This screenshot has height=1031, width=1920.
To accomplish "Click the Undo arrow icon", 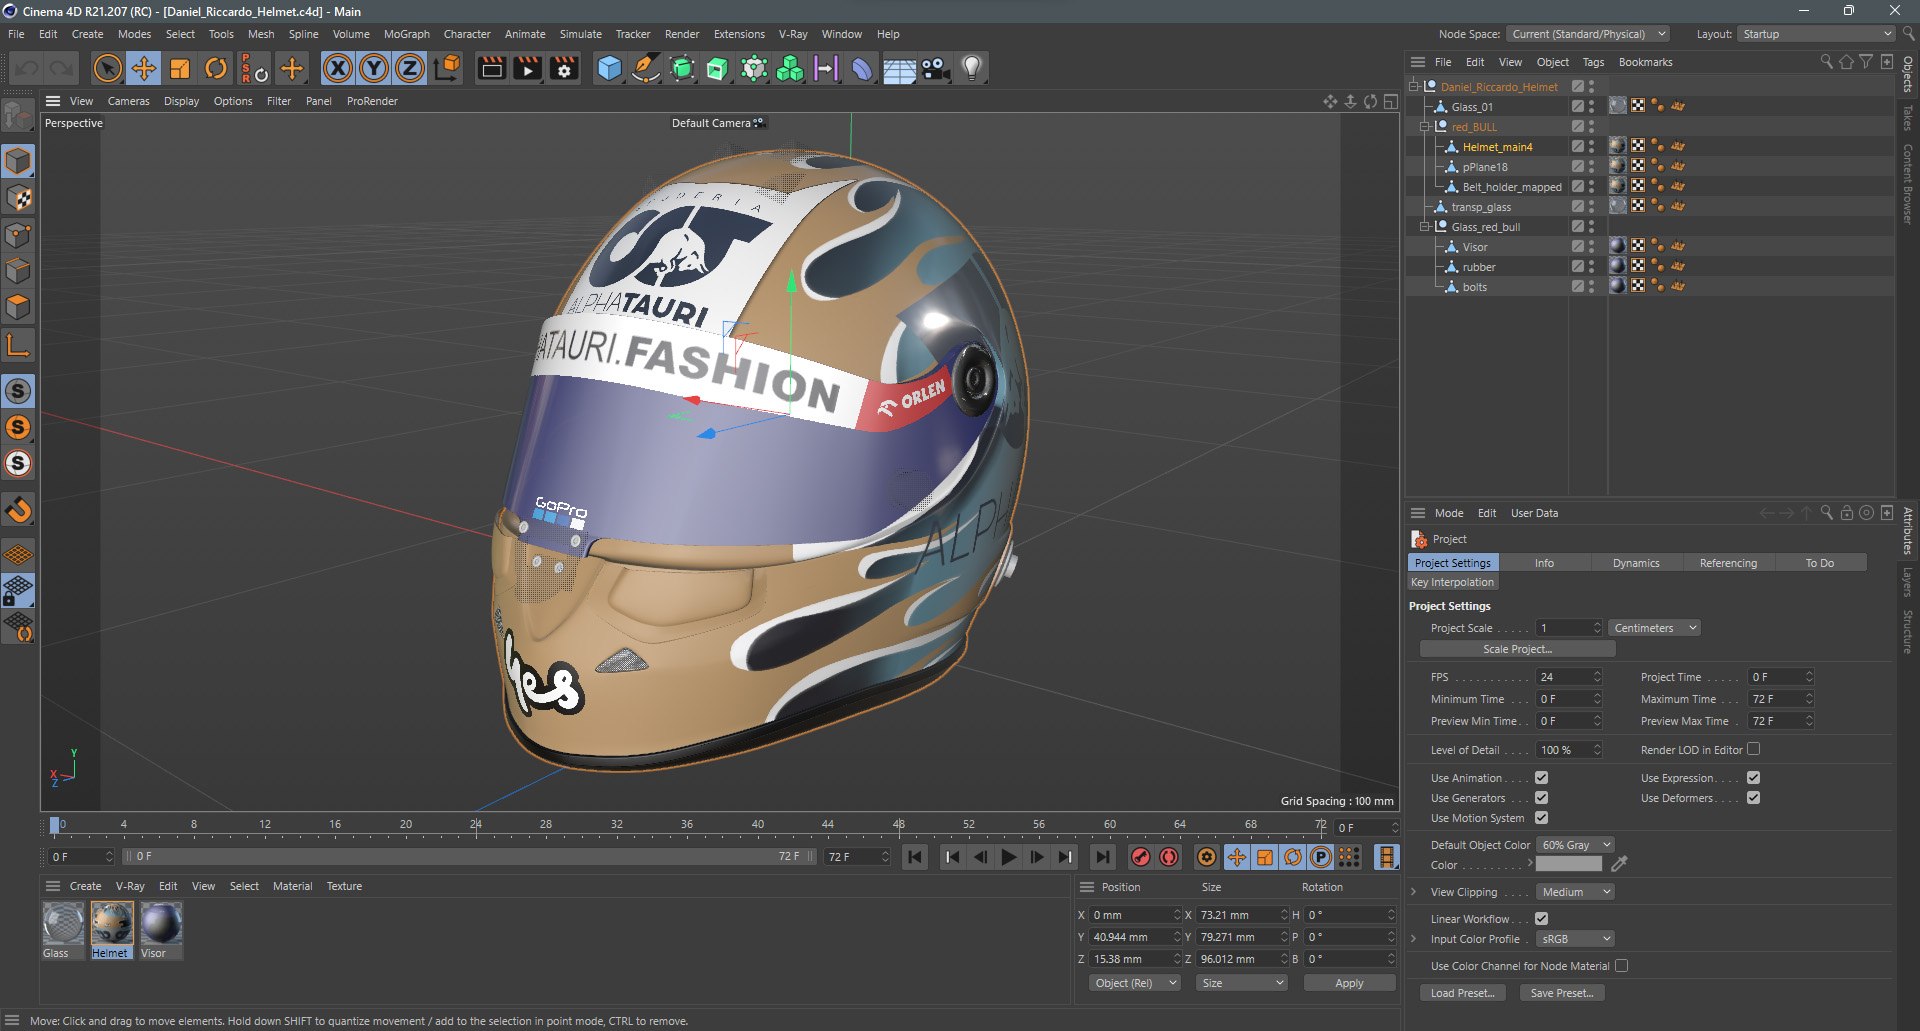I will (x=27, y=69).
